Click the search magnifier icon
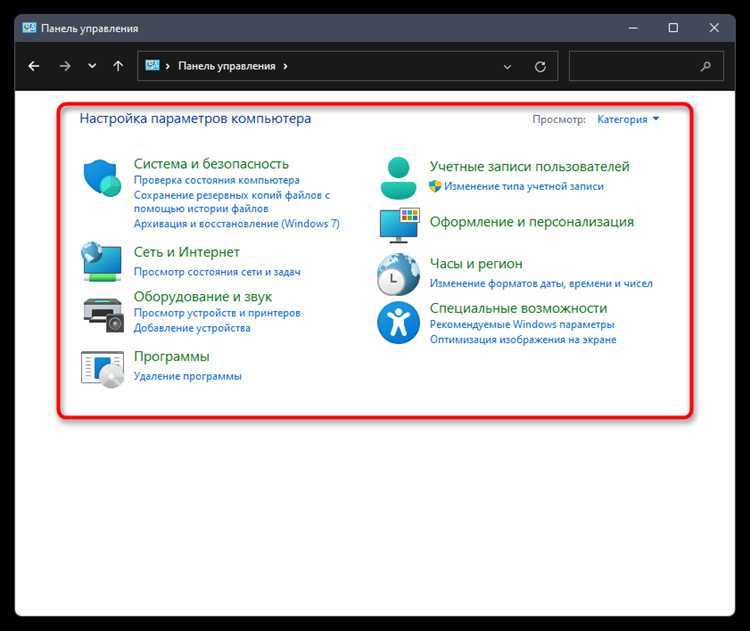750x631 pixels. [705, 66]
